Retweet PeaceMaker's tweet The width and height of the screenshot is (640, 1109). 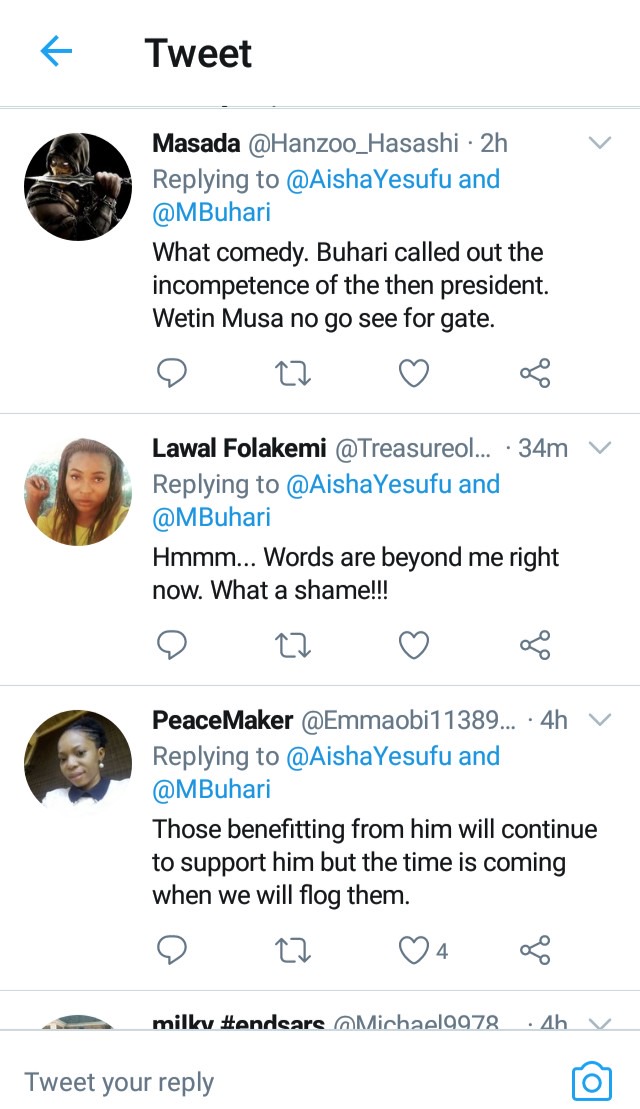coord(292,951)
